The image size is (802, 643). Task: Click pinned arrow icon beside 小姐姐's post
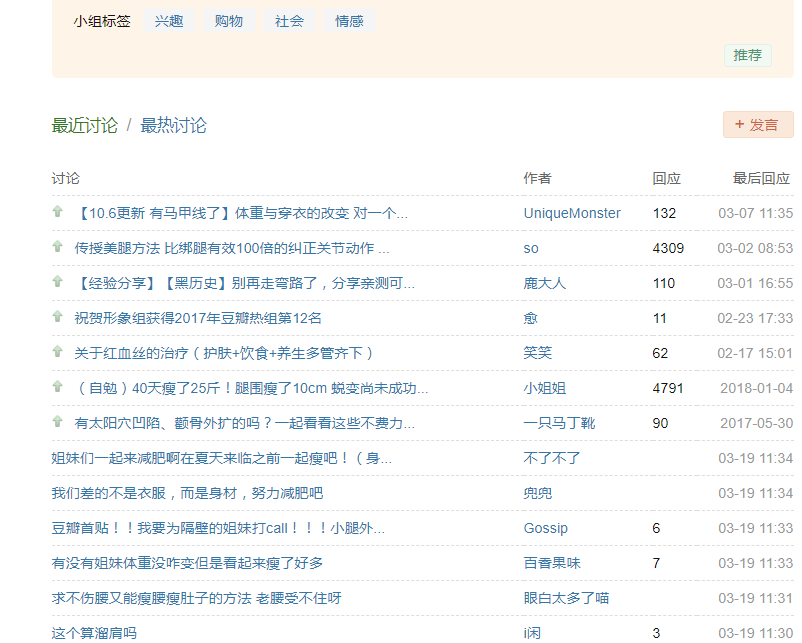[58, 387]
